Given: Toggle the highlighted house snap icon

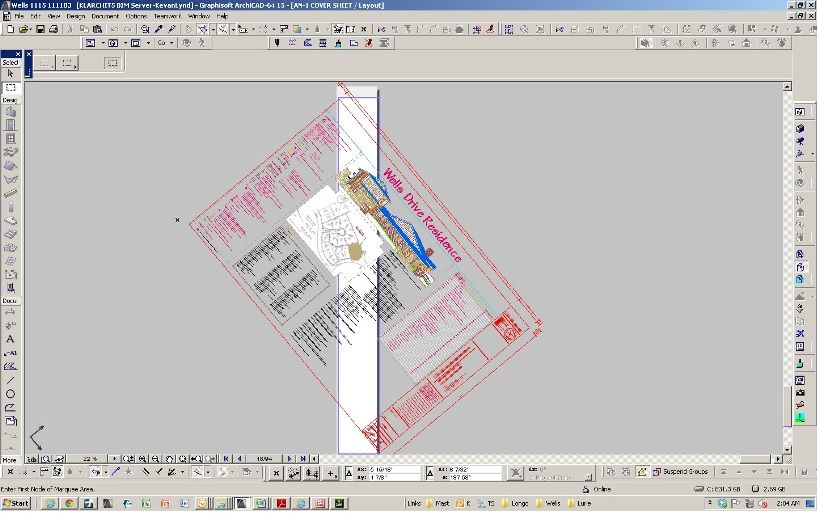Looking at the screenshot, I should [642, 472].
